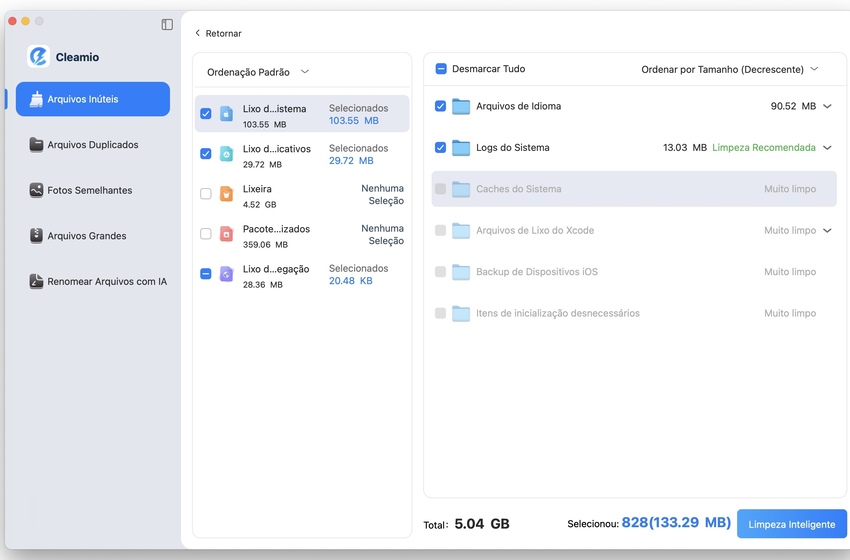Viewport: 850px width, 560px height.
Task: Uncheck the Arquivos de Idioma checkbox
Action: [x=440, y=106]
